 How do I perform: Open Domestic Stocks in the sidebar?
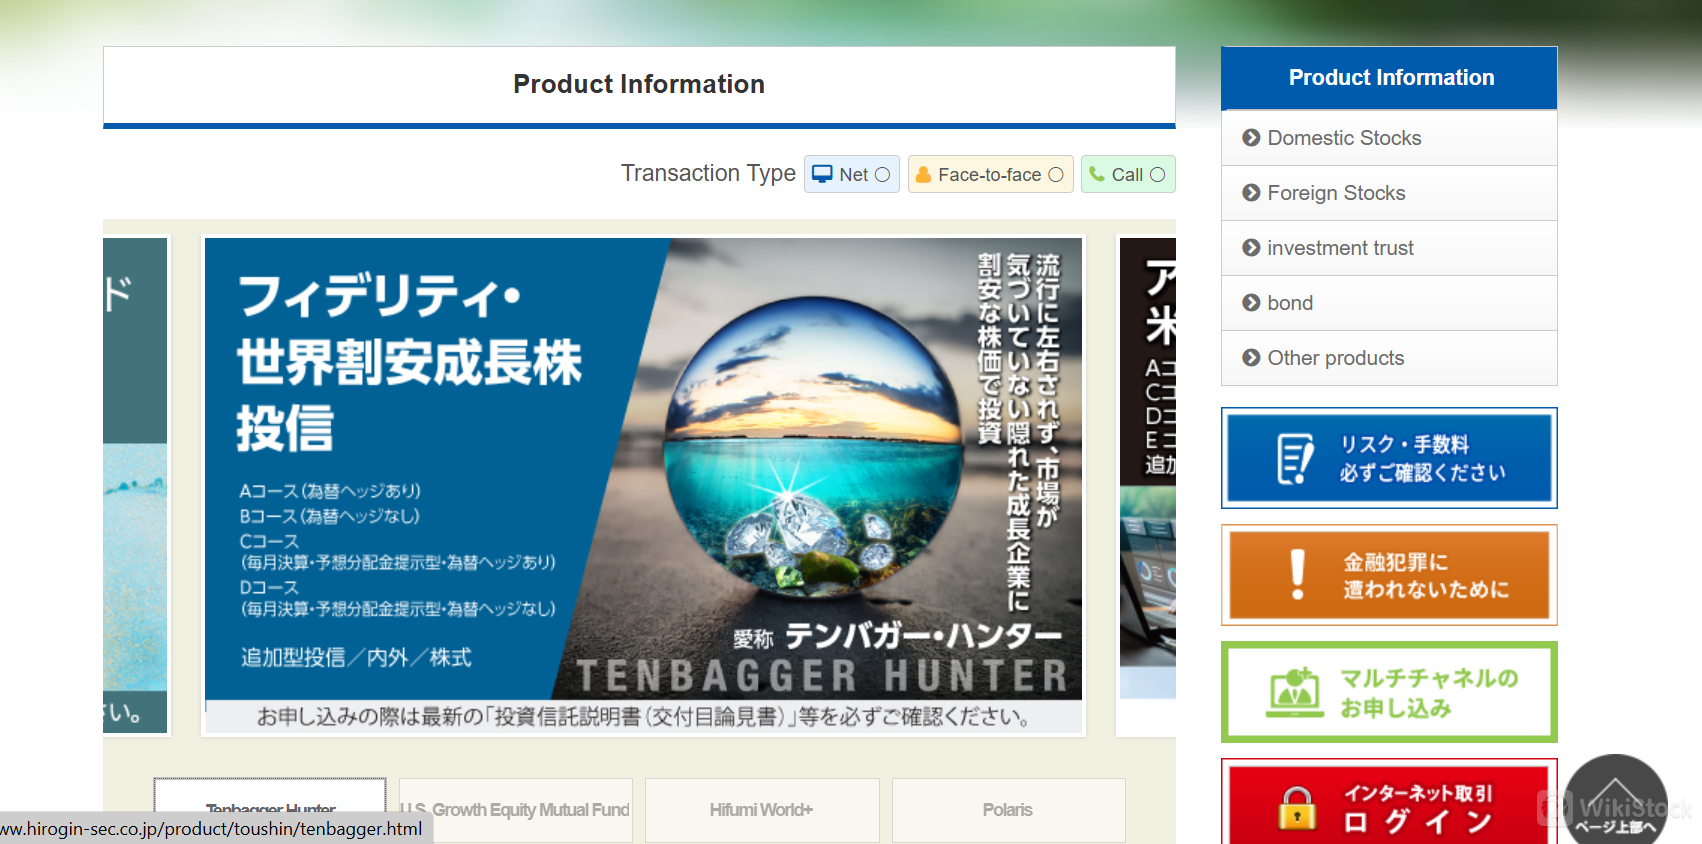pos(1389,138)
